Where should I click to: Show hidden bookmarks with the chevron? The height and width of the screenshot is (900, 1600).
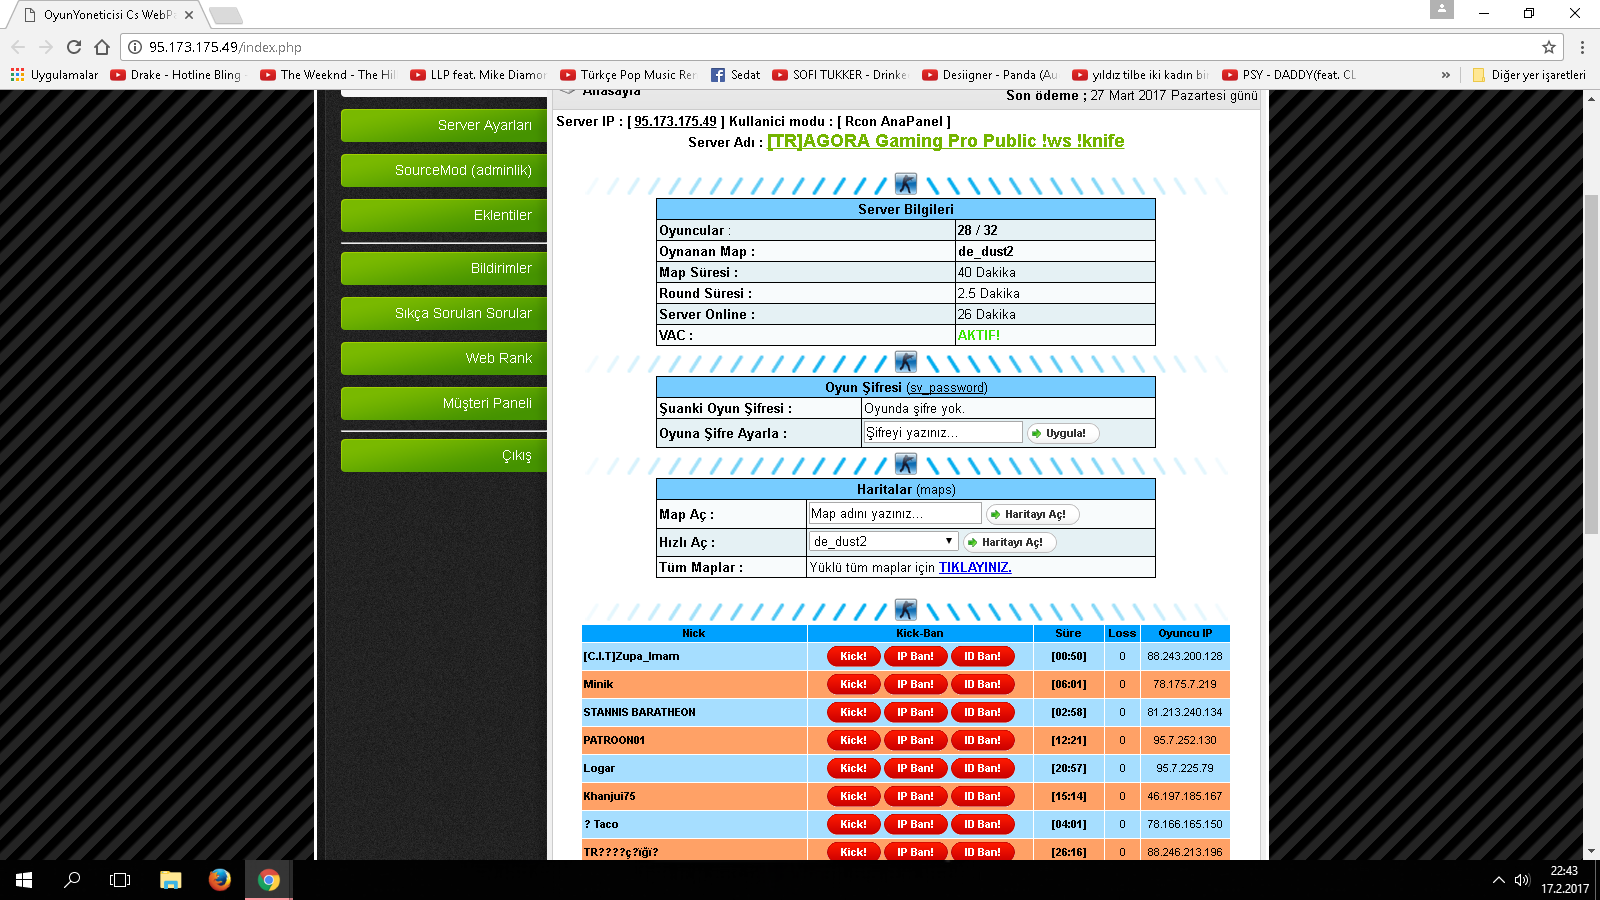pos(1445,75)
